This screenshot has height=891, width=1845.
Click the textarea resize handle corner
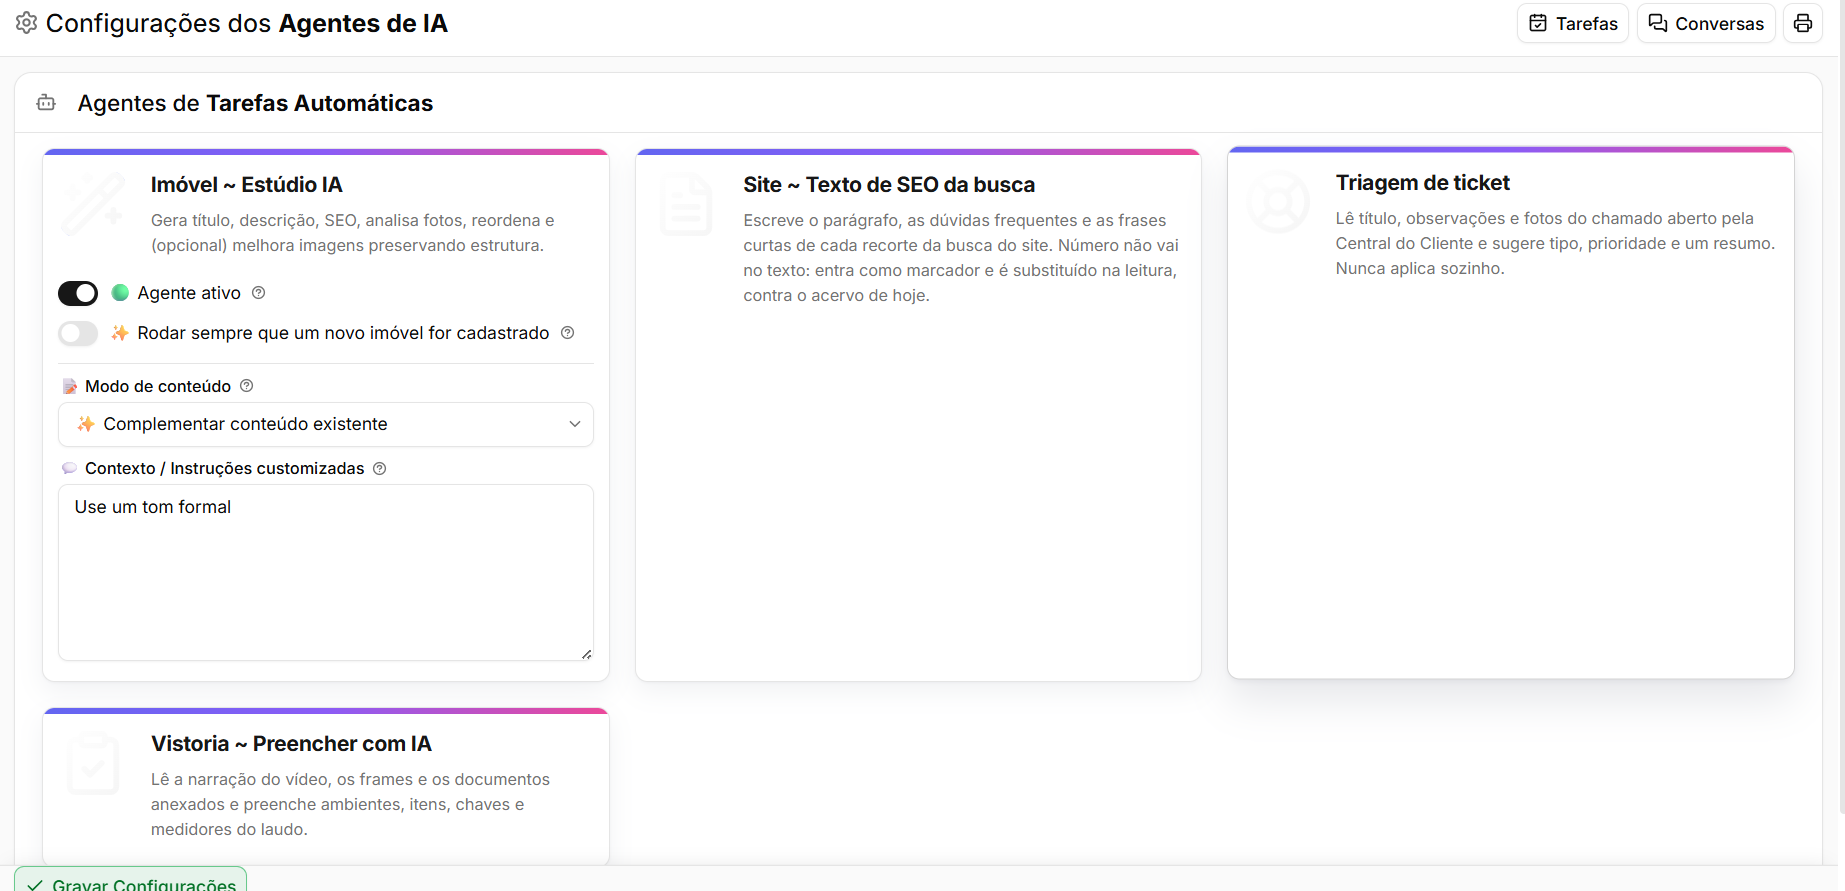(587, 654)
